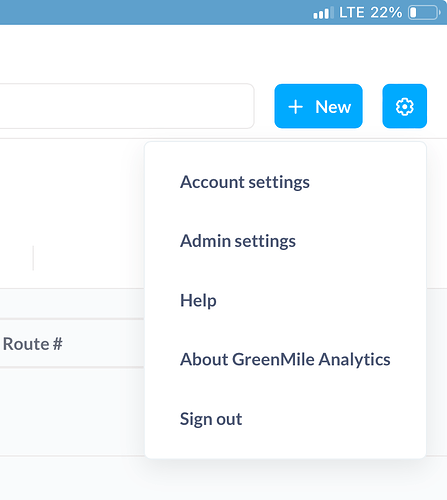Tap the battery icon in status bar
The height and width of the screenshot is (500, 447).
point(424,13)
